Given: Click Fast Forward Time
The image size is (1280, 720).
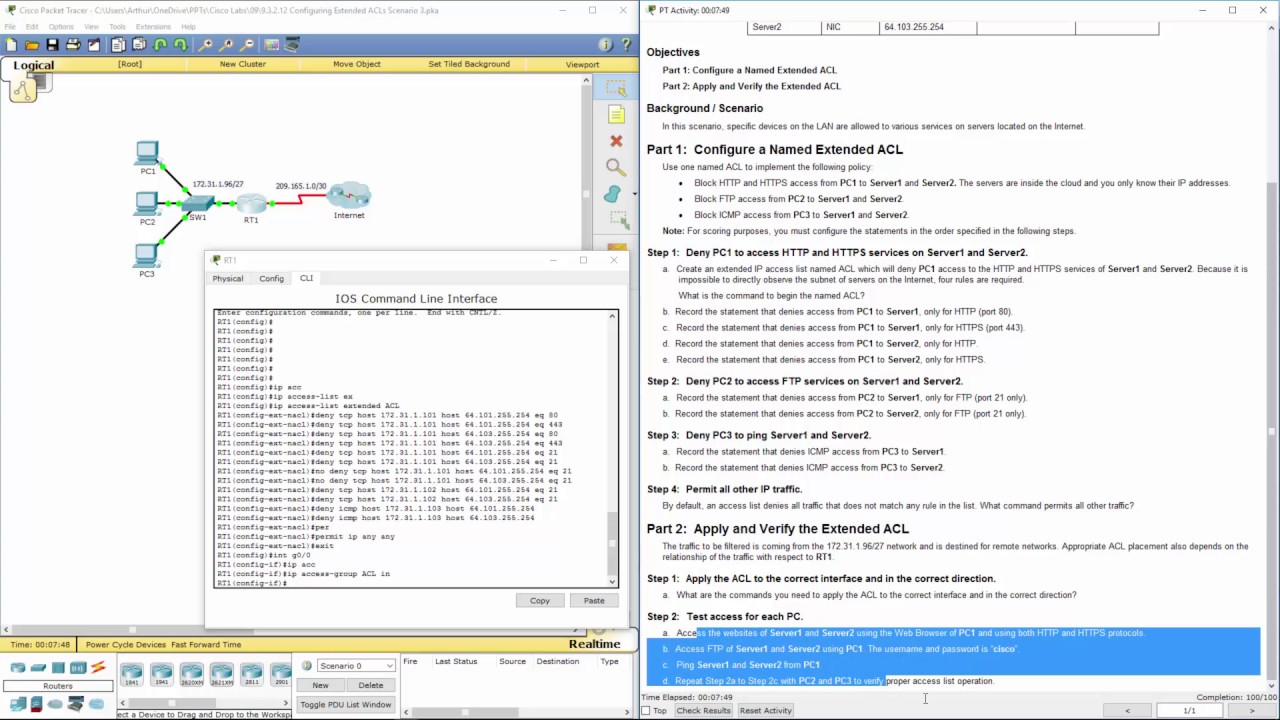Looking at the screenshot, I should pos(206,645).
